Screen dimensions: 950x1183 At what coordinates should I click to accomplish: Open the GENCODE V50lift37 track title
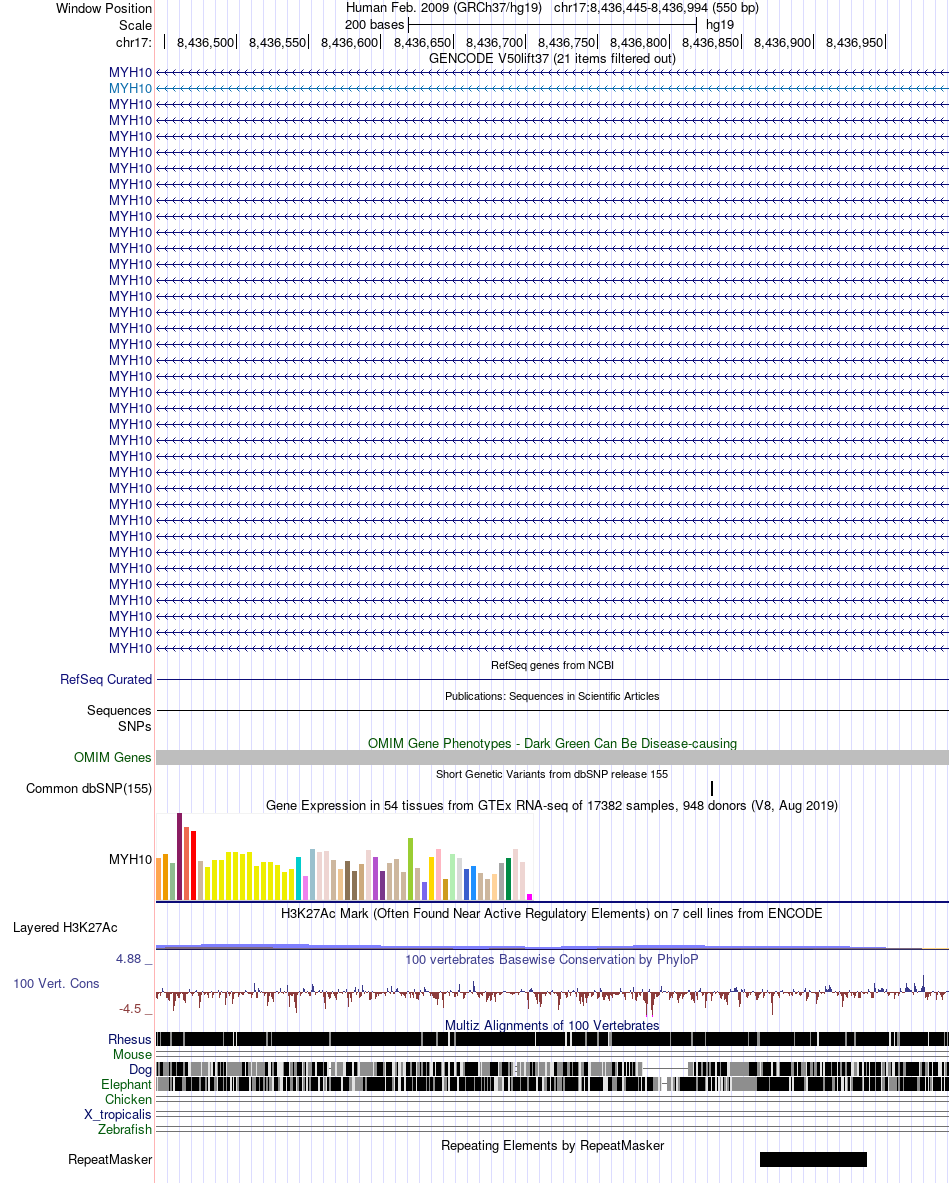click(552, 58)
